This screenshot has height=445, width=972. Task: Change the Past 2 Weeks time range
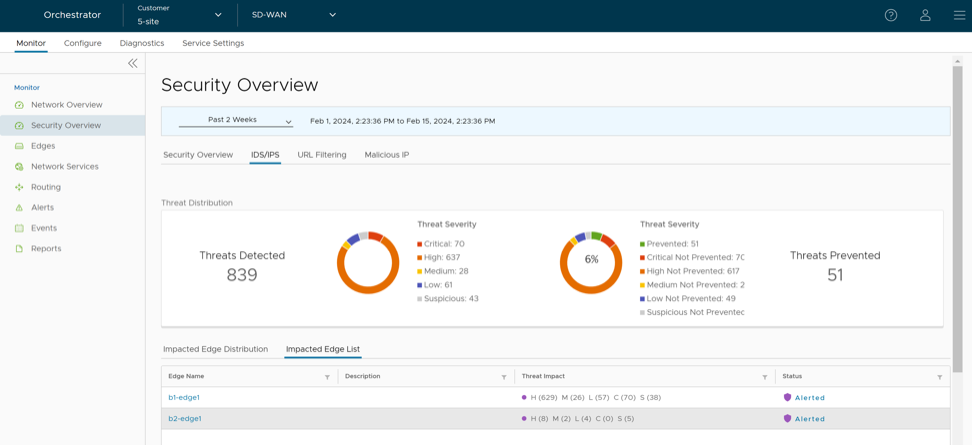[x=236, y=120]
